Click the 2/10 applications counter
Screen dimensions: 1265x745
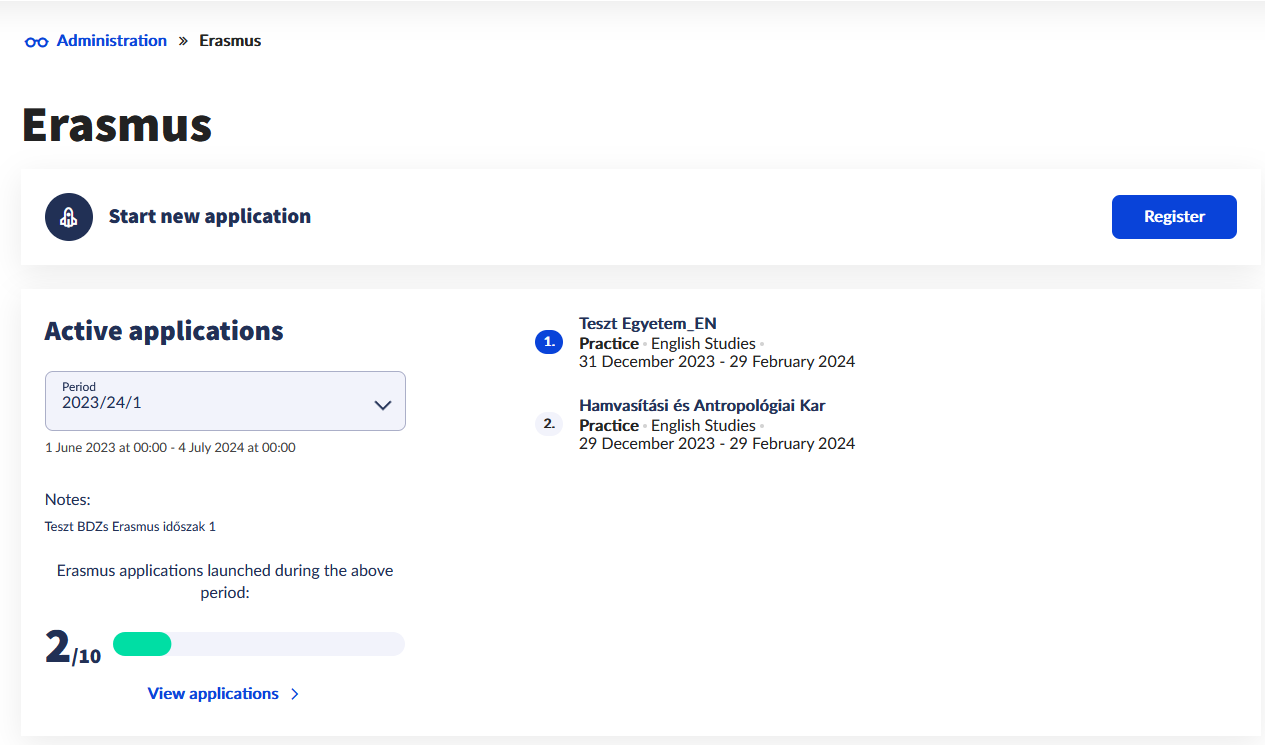point(73,648)
